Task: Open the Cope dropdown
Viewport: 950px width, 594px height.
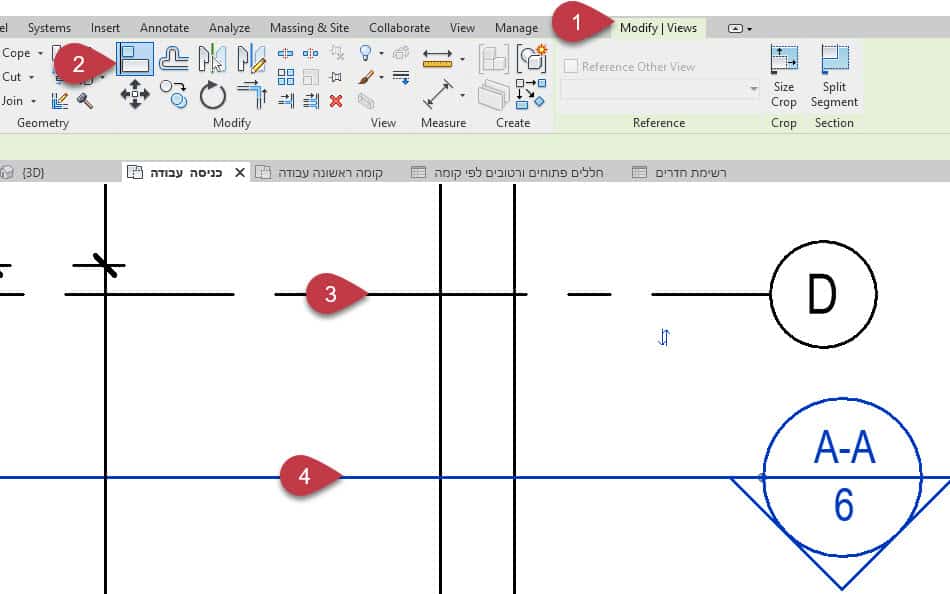Action: (x=41, y=53)
